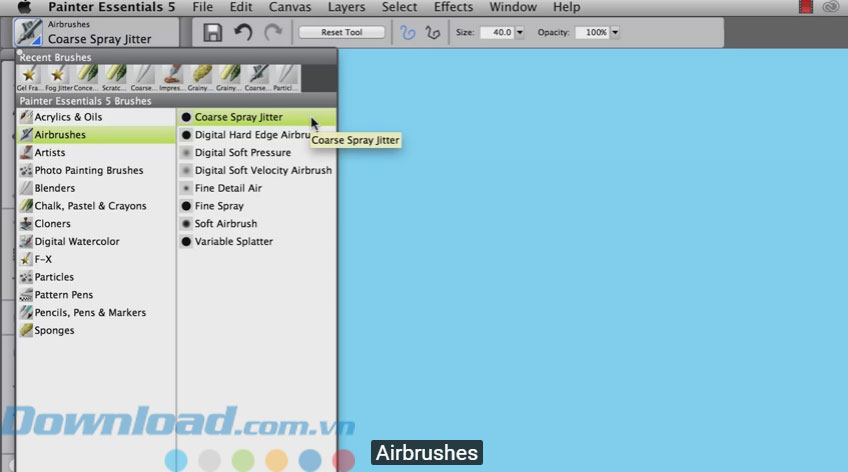This screenshot has width=848, height=472.
Task: Open the Window menu
Action: pos(513,7)
